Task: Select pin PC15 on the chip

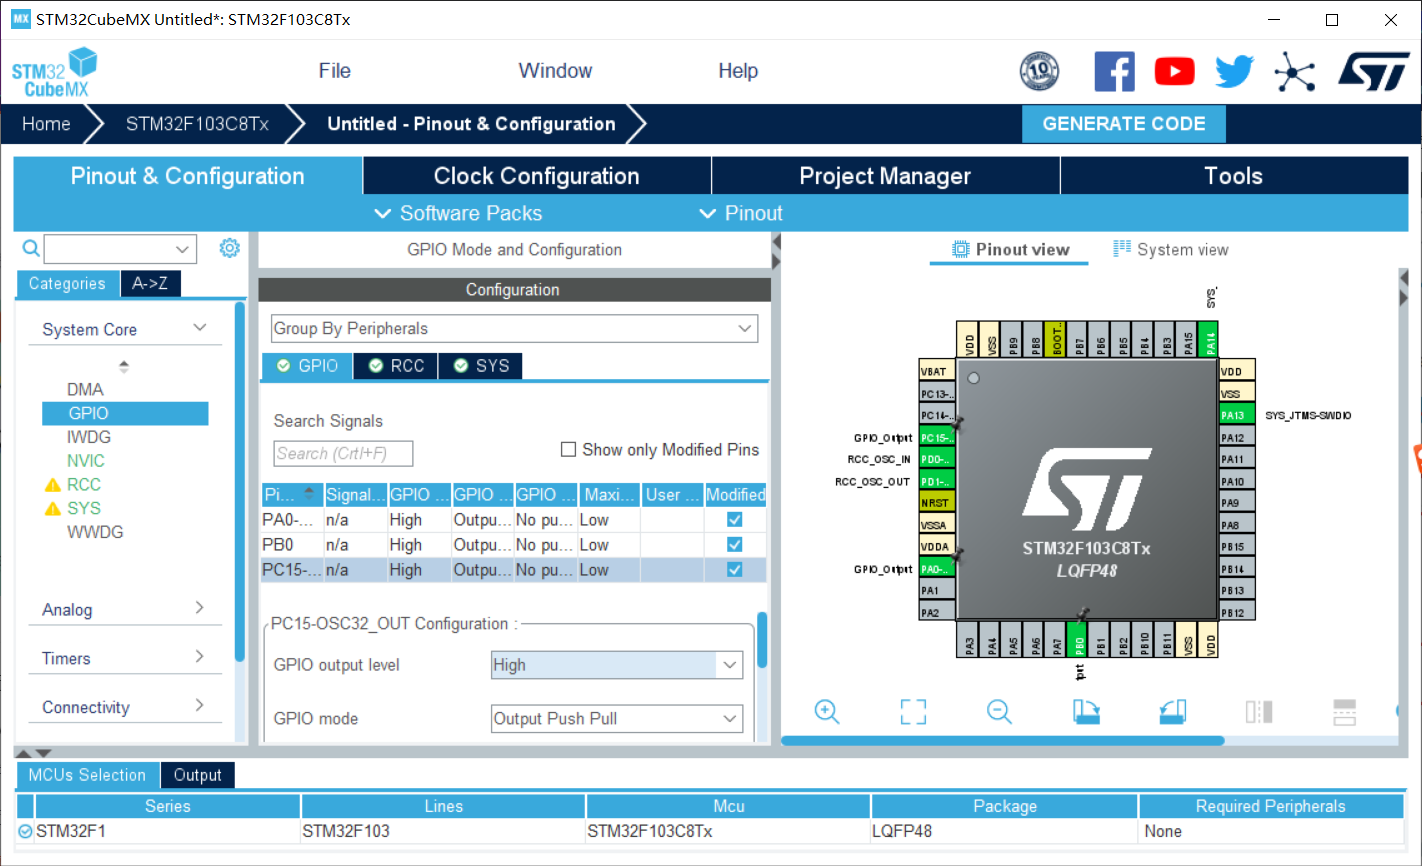Action: 937,437
